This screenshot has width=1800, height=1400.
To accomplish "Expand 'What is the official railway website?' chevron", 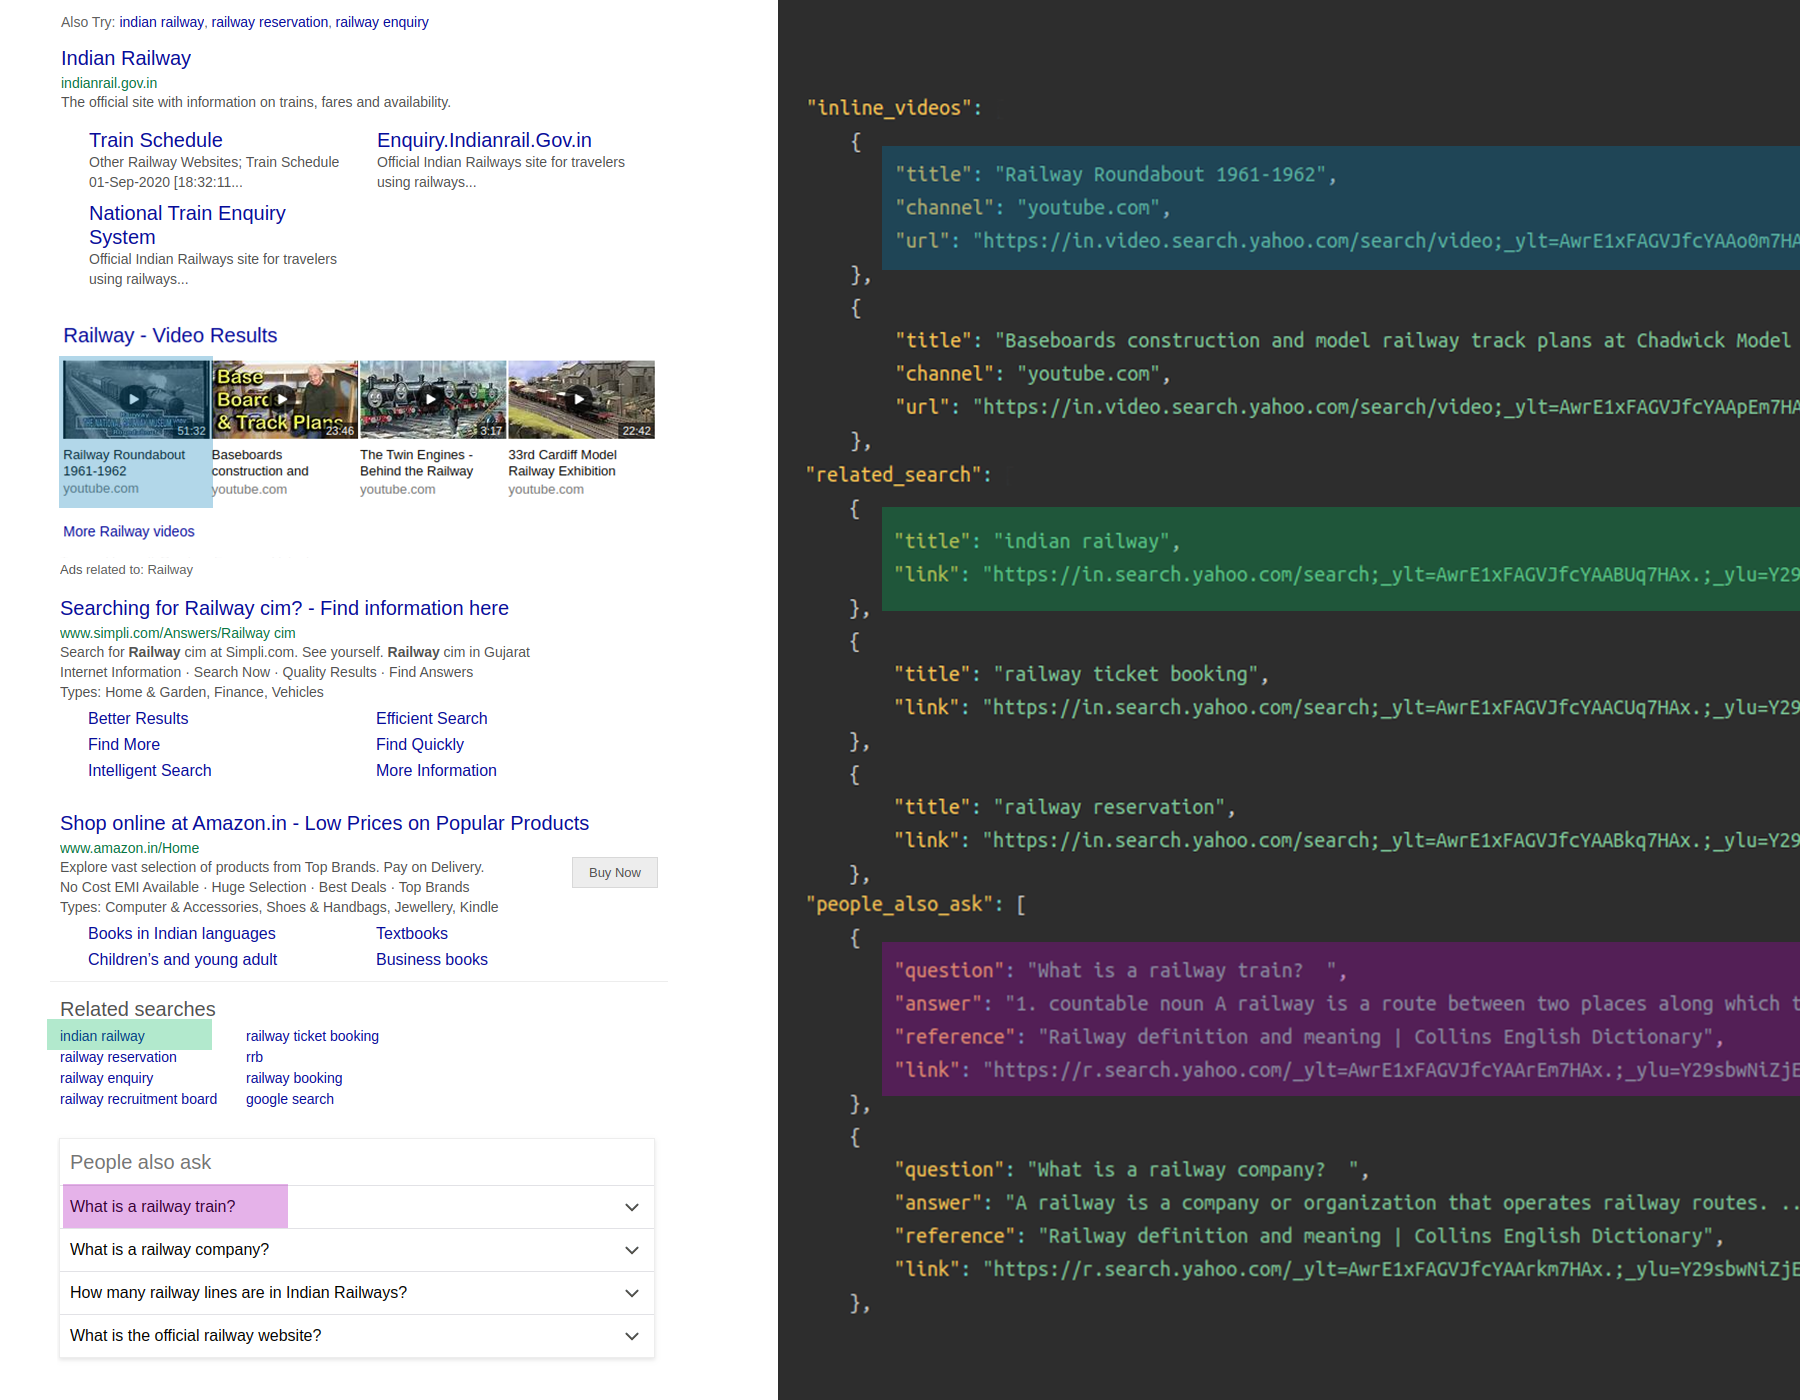I will pyautogui.click(x=632, y=1336).
